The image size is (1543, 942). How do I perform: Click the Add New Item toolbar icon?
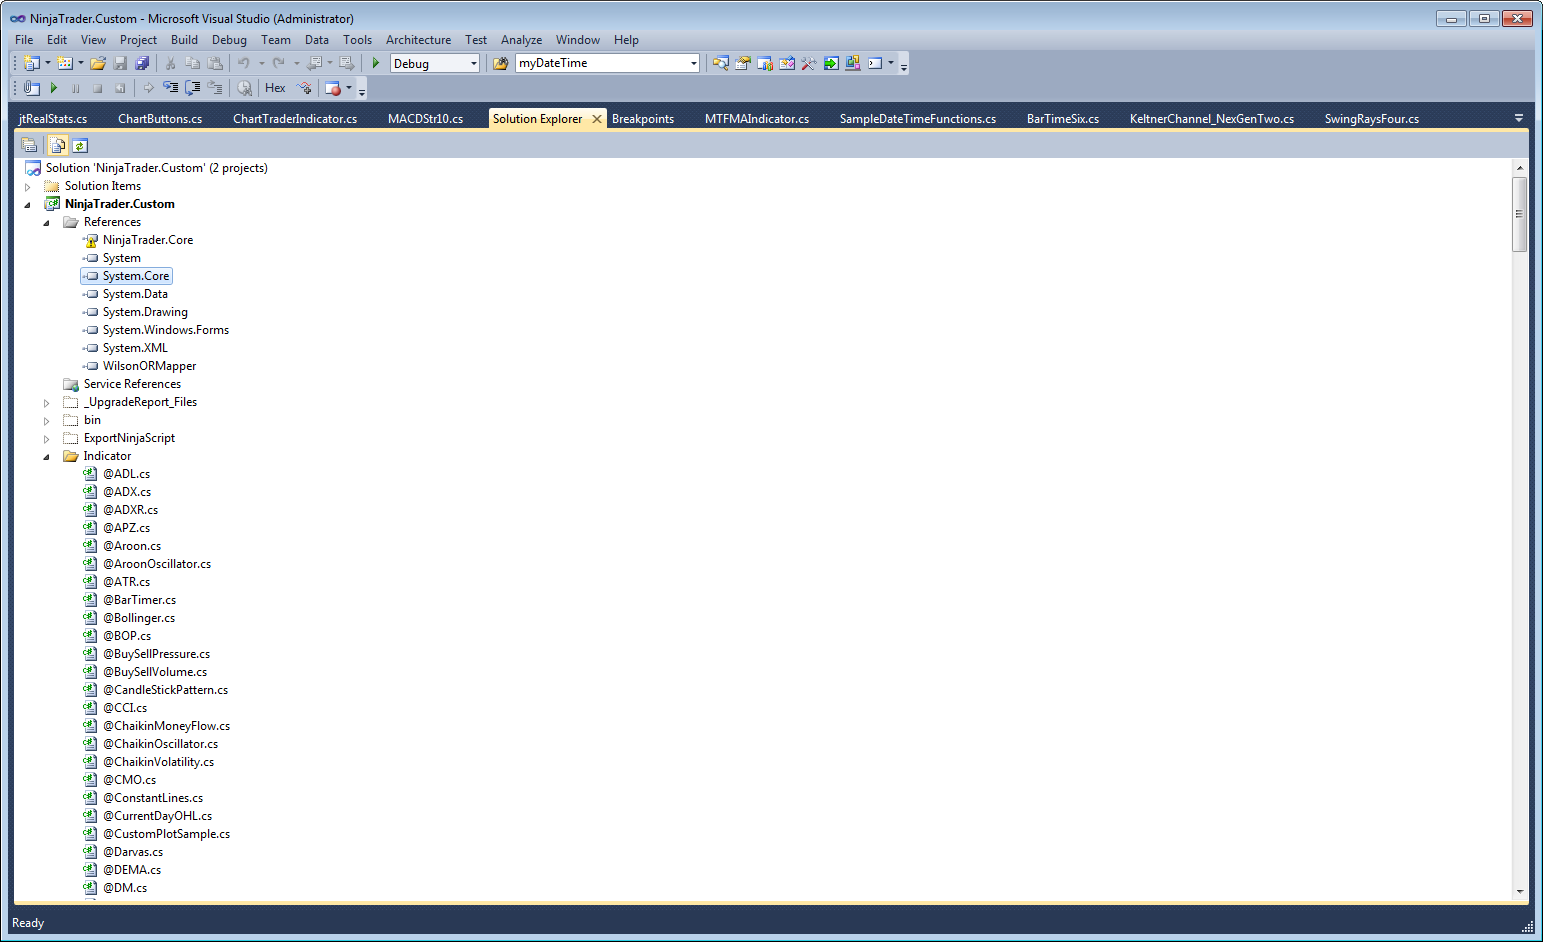click(x=65, y=63)
